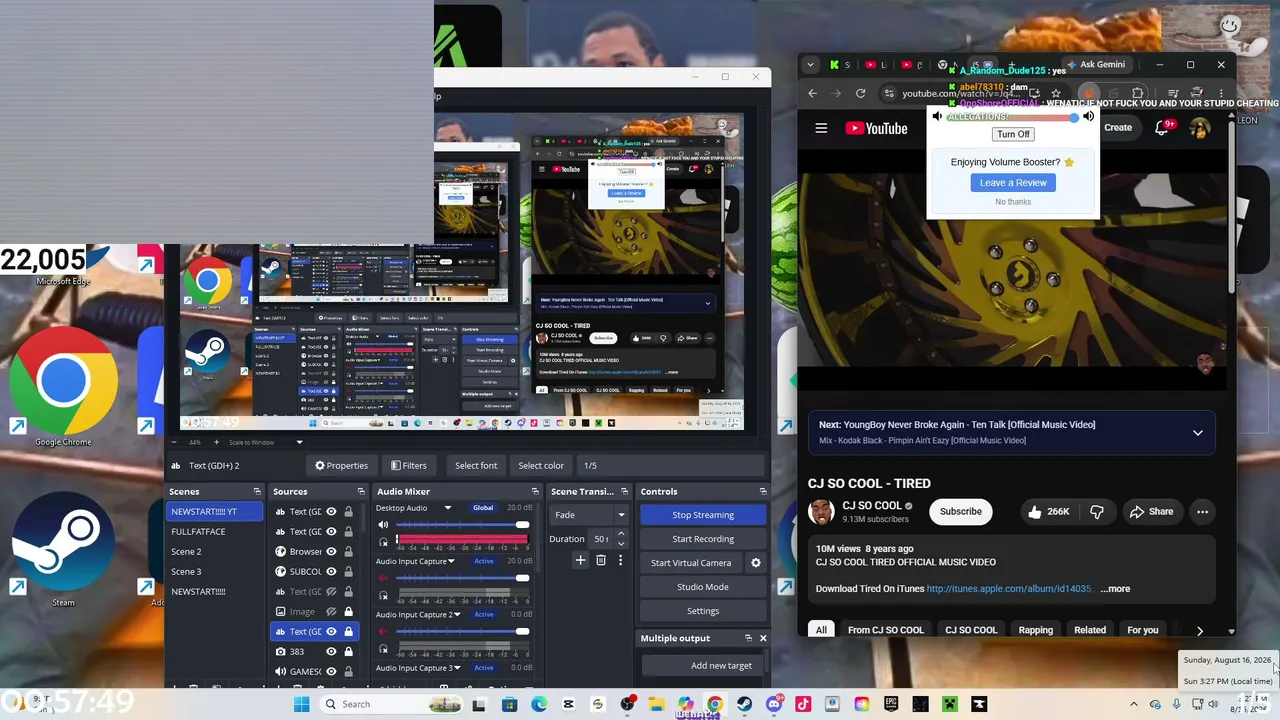Like the CJ SO COOL - TIRED video
The height and width of the screenshot is (720, 1280).
point(1048,512)
